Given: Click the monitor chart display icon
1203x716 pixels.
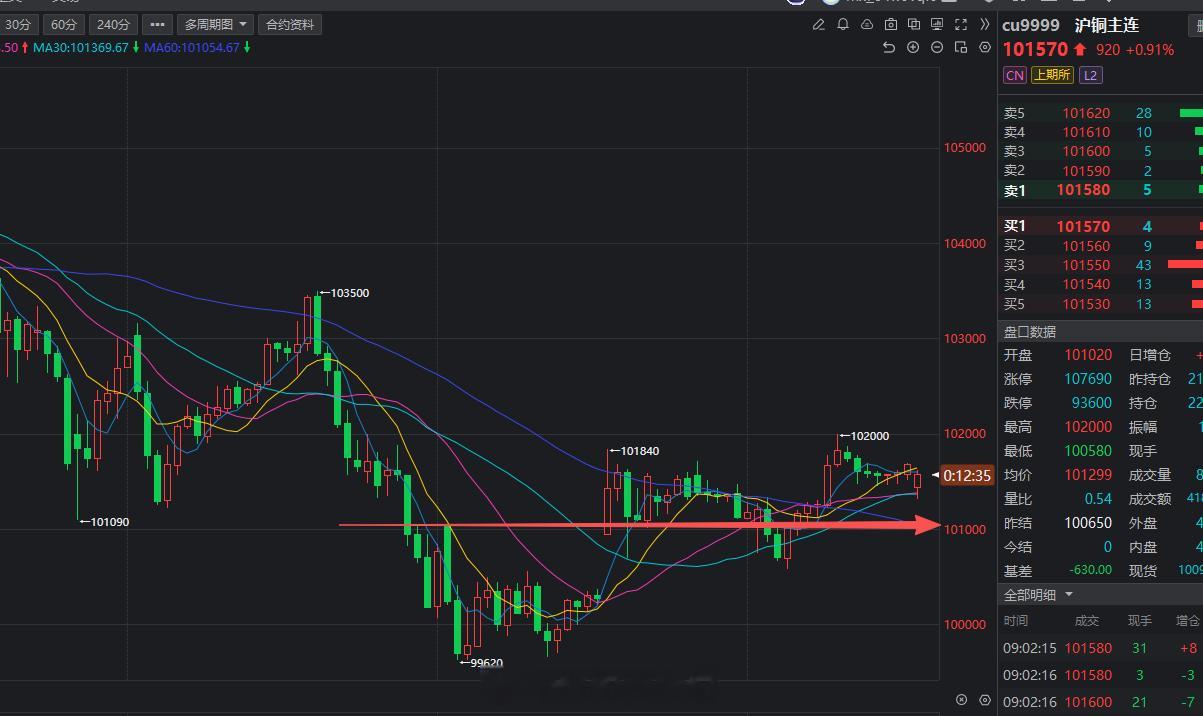Looking at the screenshot, I should (937, 24).
